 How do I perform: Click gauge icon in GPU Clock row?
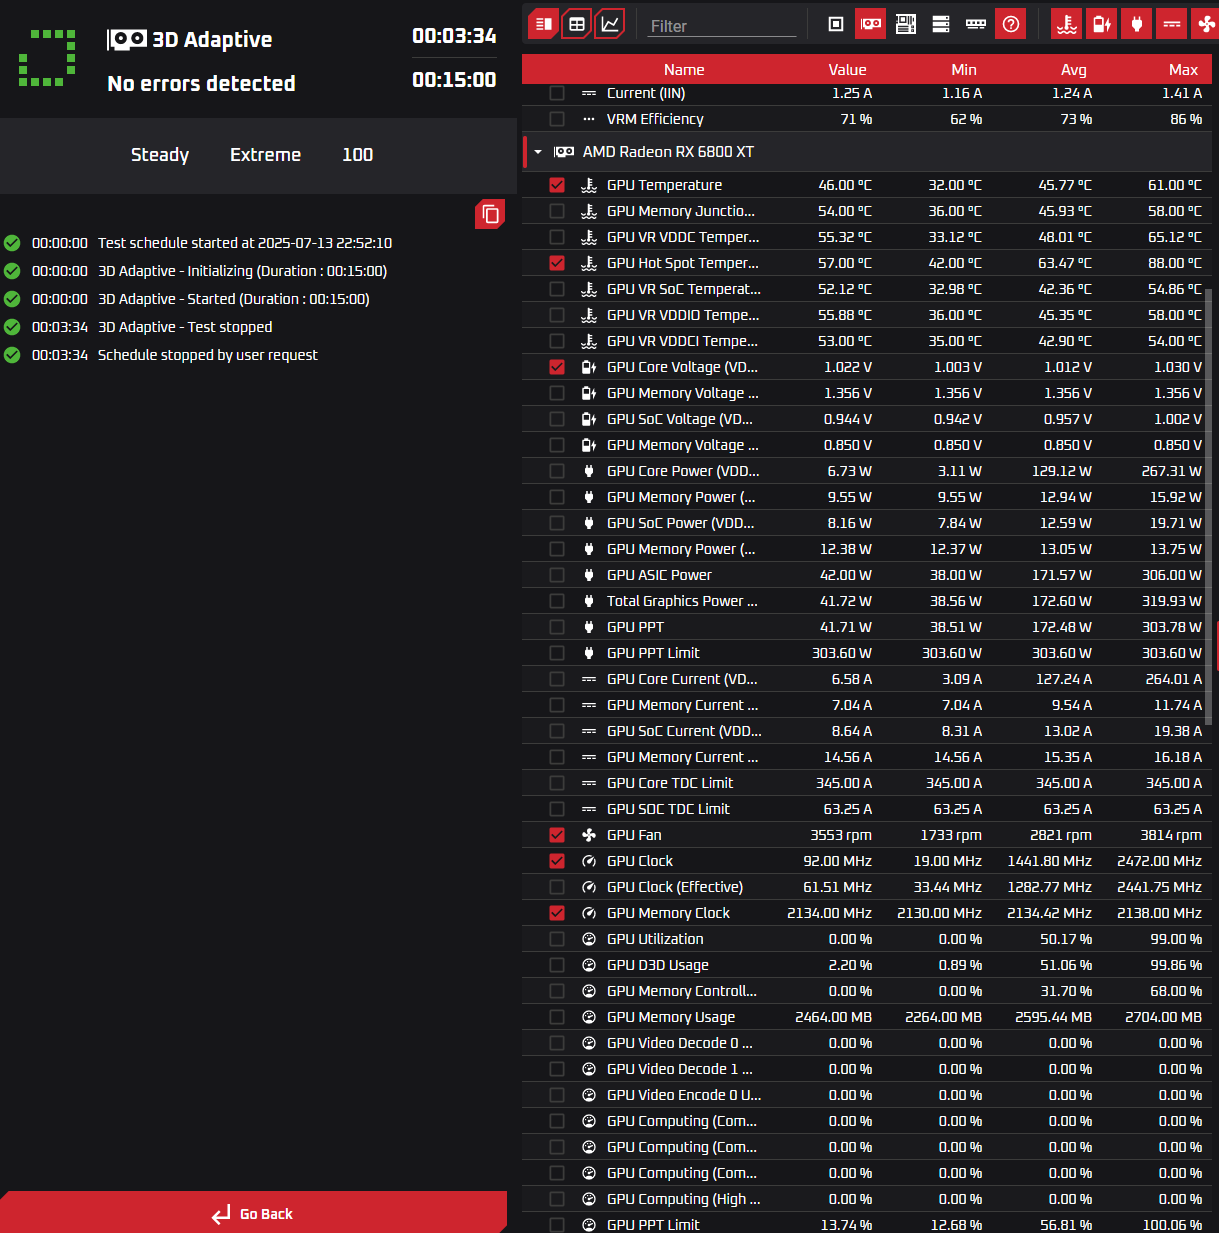click(589, 861)
